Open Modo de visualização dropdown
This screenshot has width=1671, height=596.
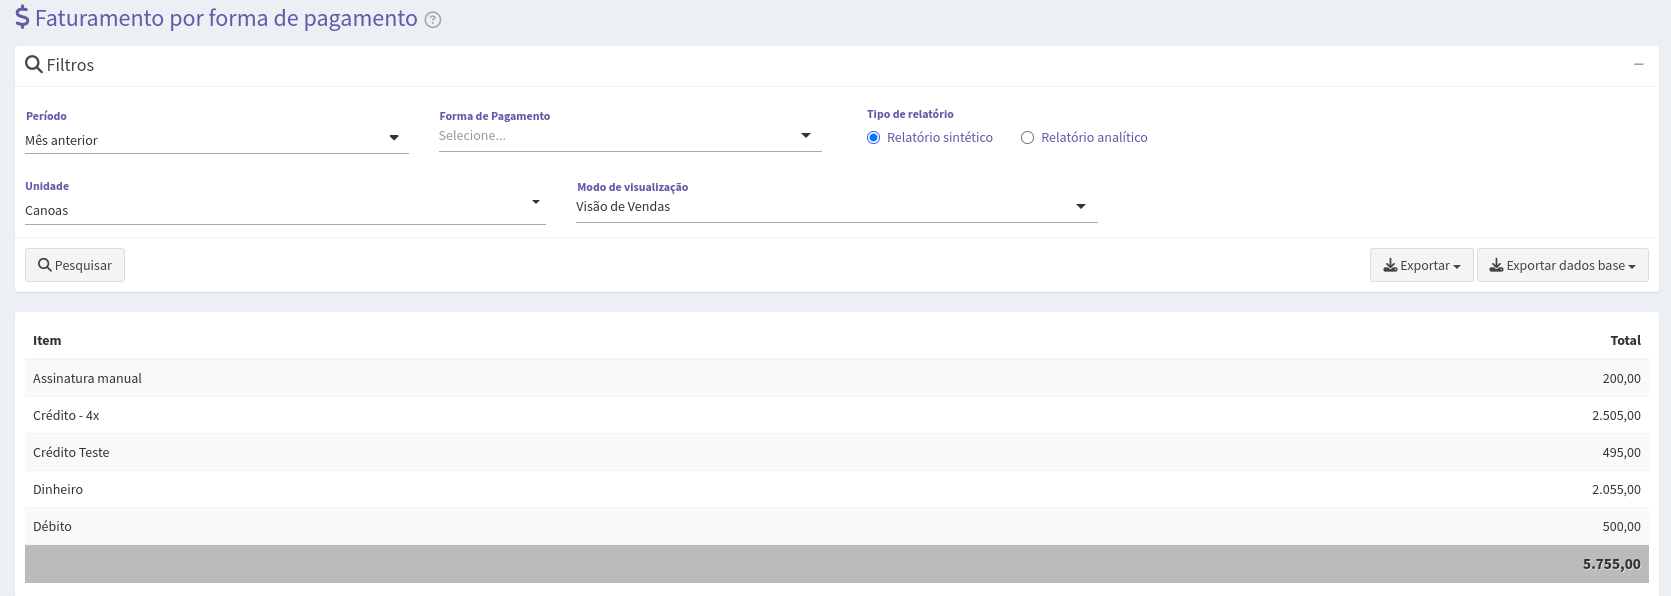[x=837, y=207]
